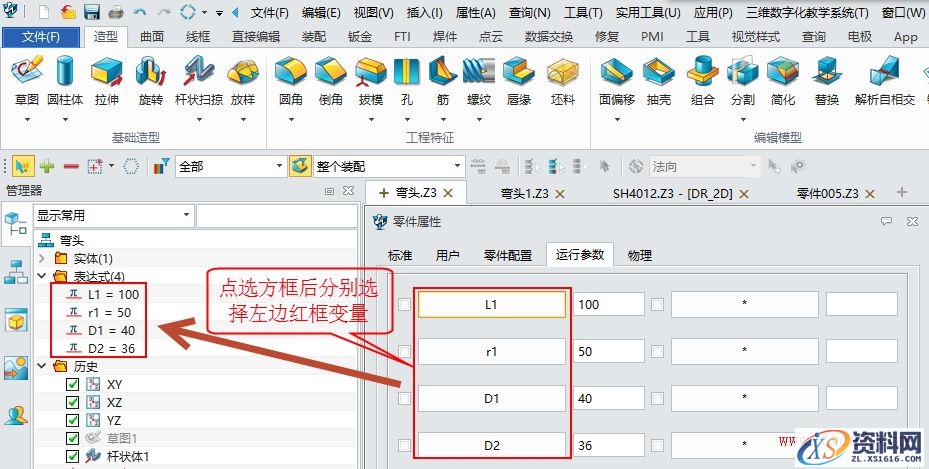Toggle the checkbox left of D2 parameter
929x469 pixels.
click(x=404, y=445)
